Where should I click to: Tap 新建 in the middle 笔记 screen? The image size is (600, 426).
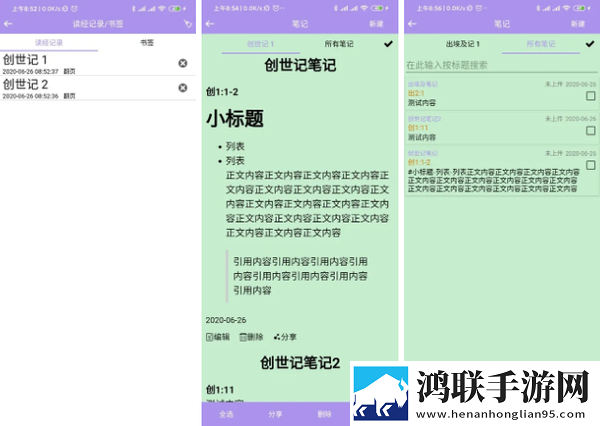[376, 24]
